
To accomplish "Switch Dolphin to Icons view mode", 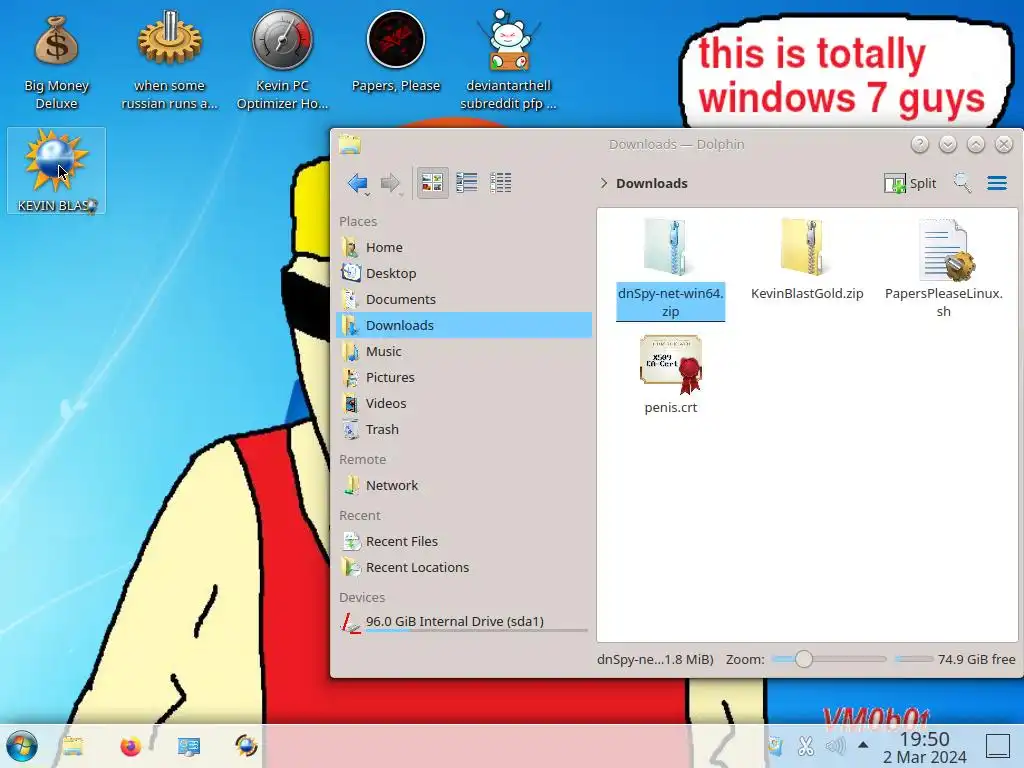I will [432, 183].
